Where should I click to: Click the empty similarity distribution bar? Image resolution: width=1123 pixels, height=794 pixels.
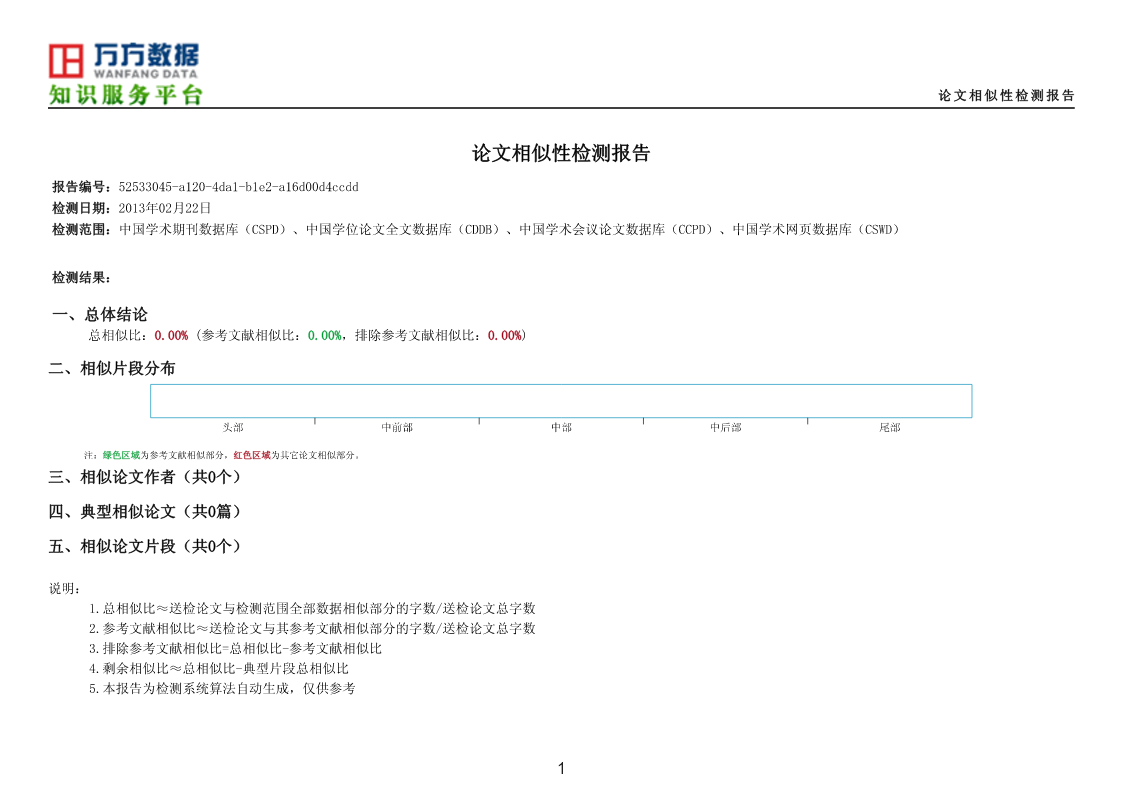pos(561,401)
